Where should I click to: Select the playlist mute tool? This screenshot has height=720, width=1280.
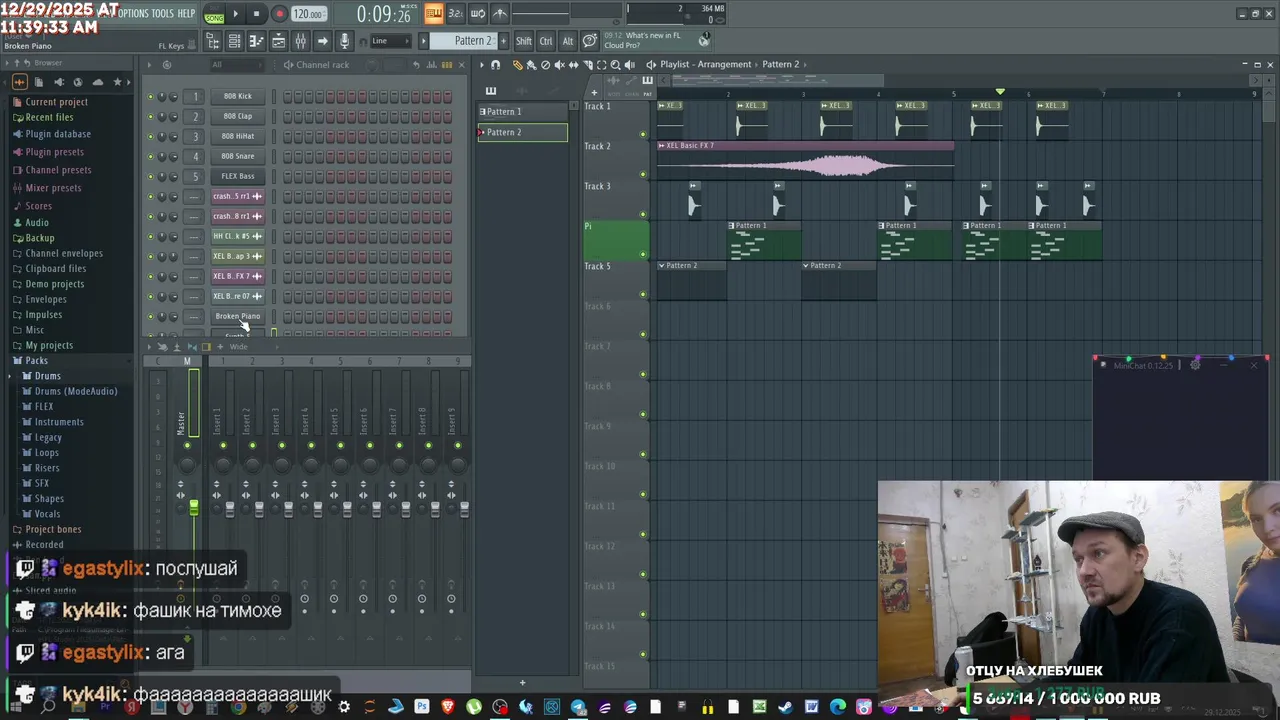pyautogui.click(x=559, y=65)
